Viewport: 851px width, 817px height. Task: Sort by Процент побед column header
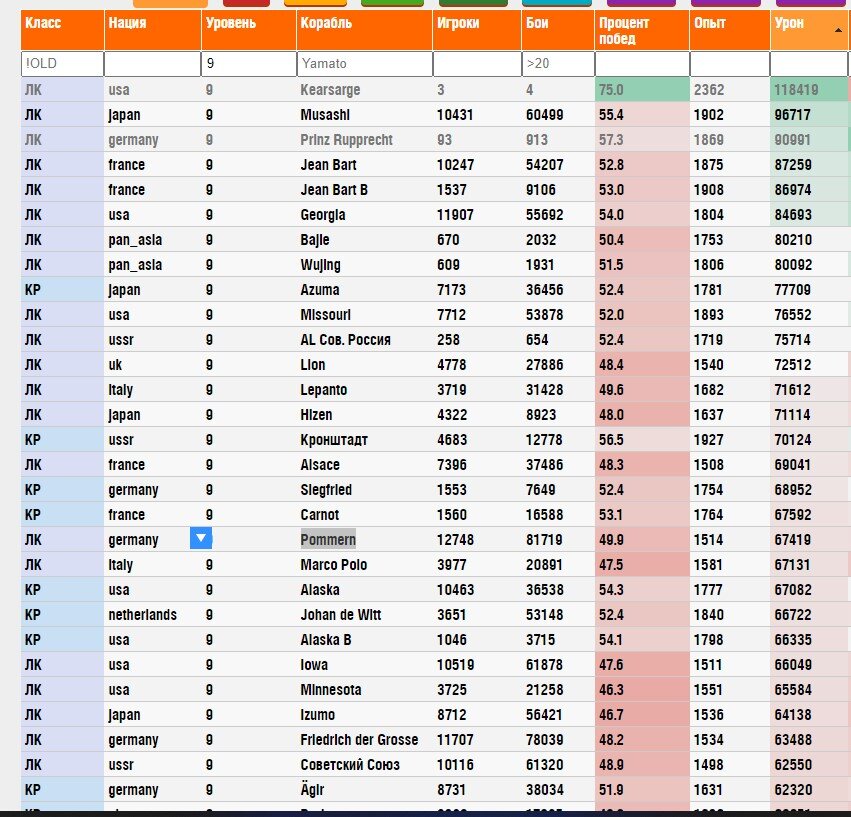click(x=642, y=30)
